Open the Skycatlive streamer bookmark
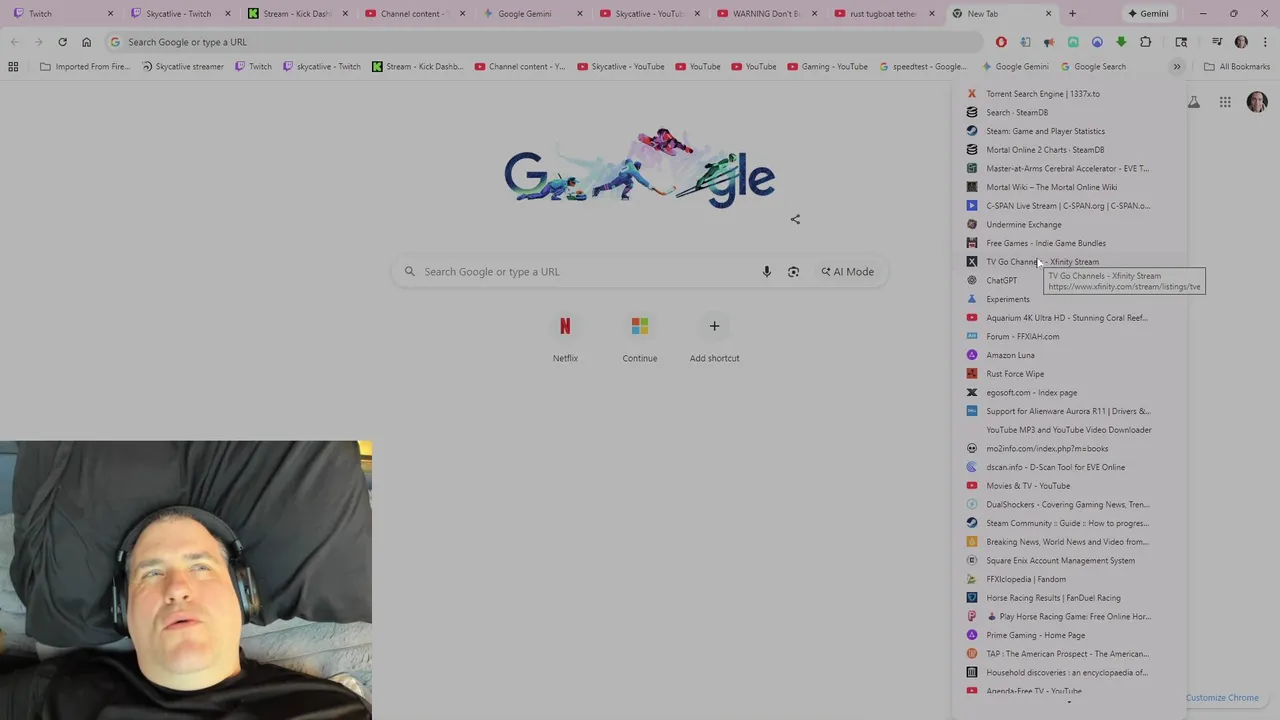Image resolution: width=1280 pixels, height=720 pixels. click(183, 67)
